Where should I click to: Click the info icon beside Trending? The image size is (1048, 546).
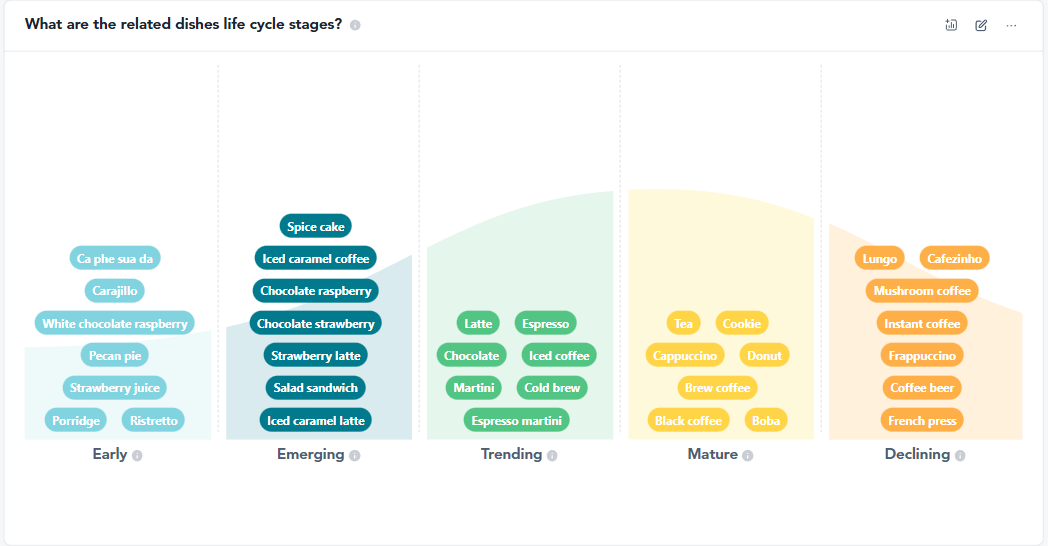(552, 455)
